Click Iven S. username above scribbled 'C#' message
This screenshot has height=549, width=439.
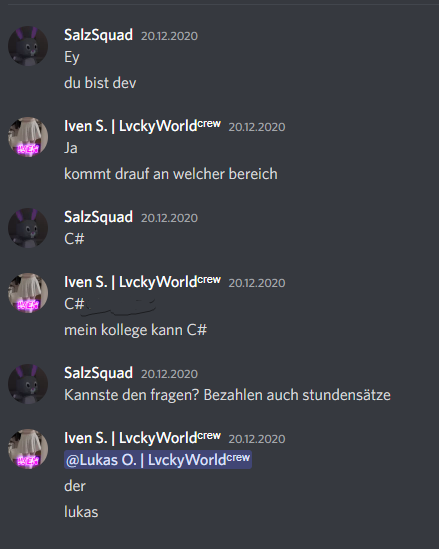(142, 282)
